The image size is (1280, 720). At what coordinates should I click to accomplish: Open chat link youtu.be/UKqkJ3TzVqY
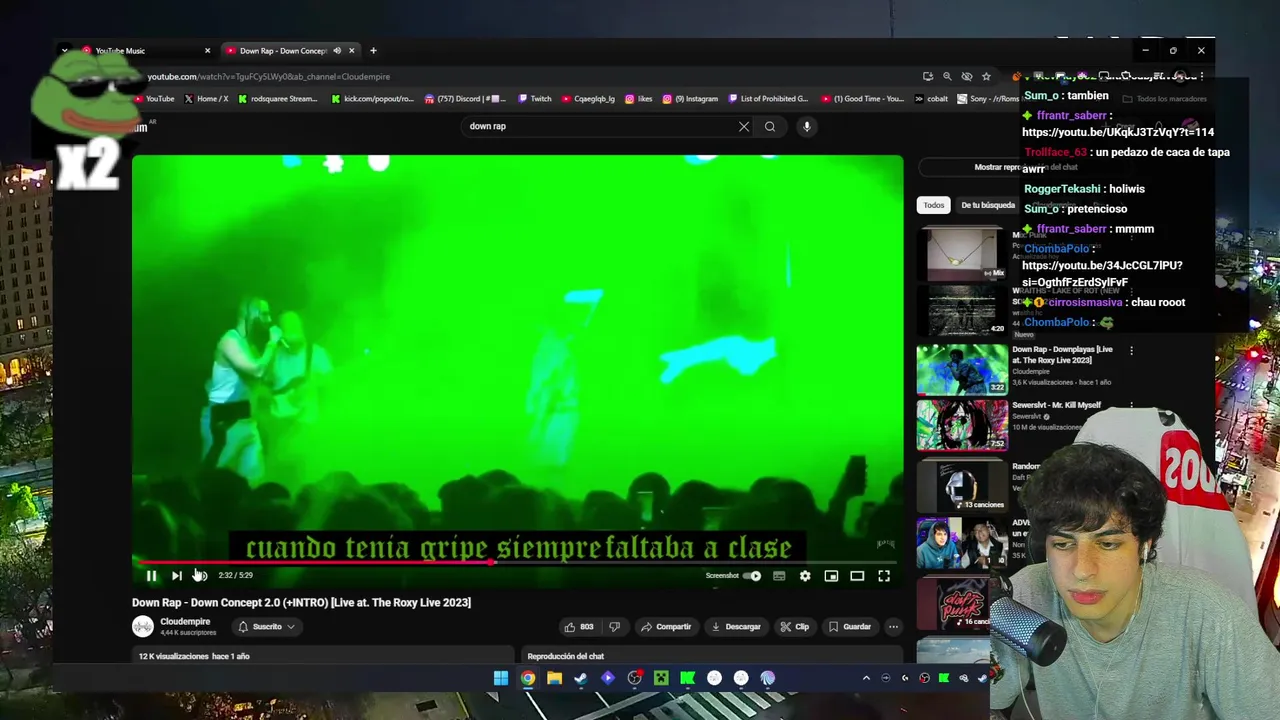tap(1118, 132)
